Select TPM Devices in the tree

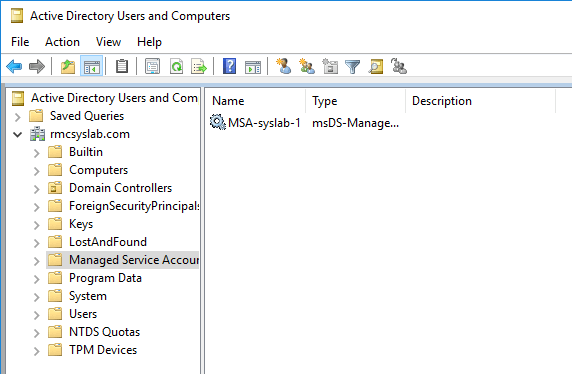pyautogui.click(x=103, y=350)
